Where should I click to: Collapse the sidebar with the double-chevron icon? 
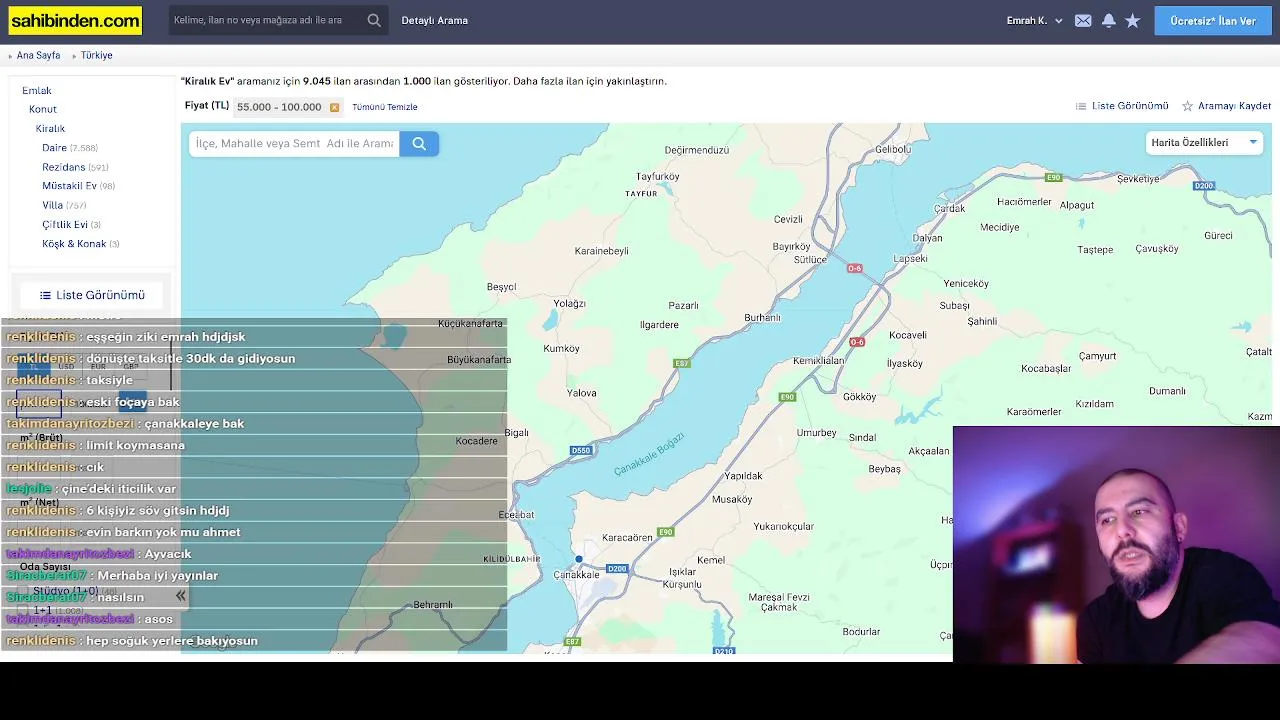181,596
